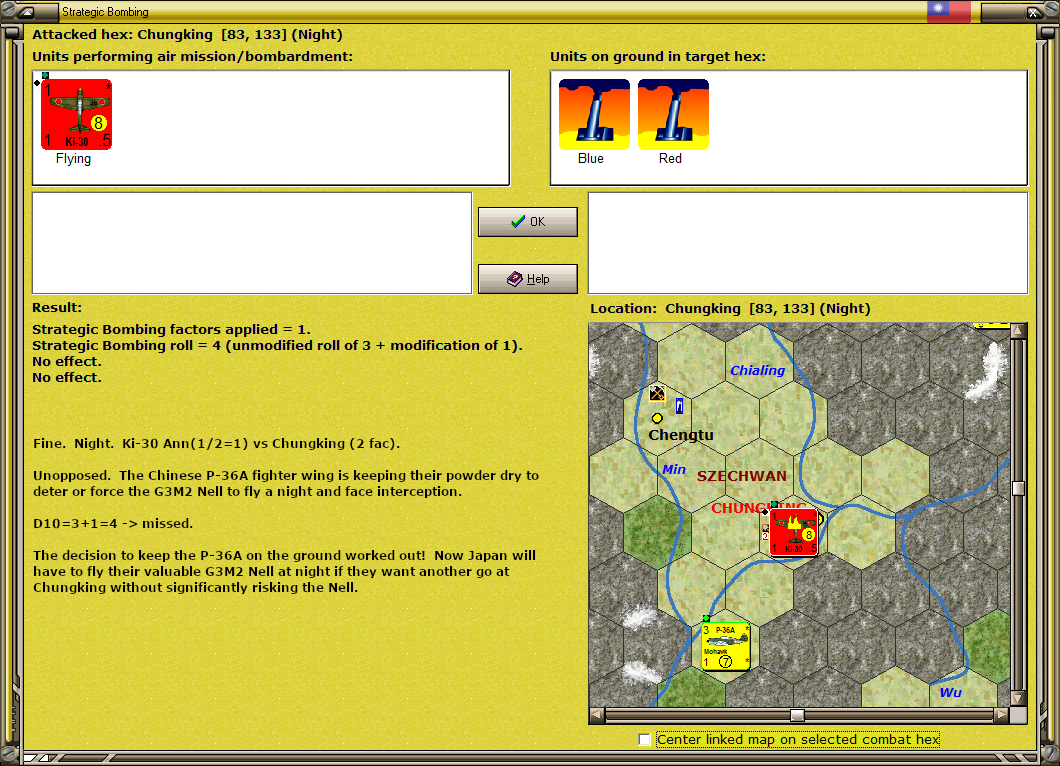Select the Red factory icon

(x=673, y=114)
